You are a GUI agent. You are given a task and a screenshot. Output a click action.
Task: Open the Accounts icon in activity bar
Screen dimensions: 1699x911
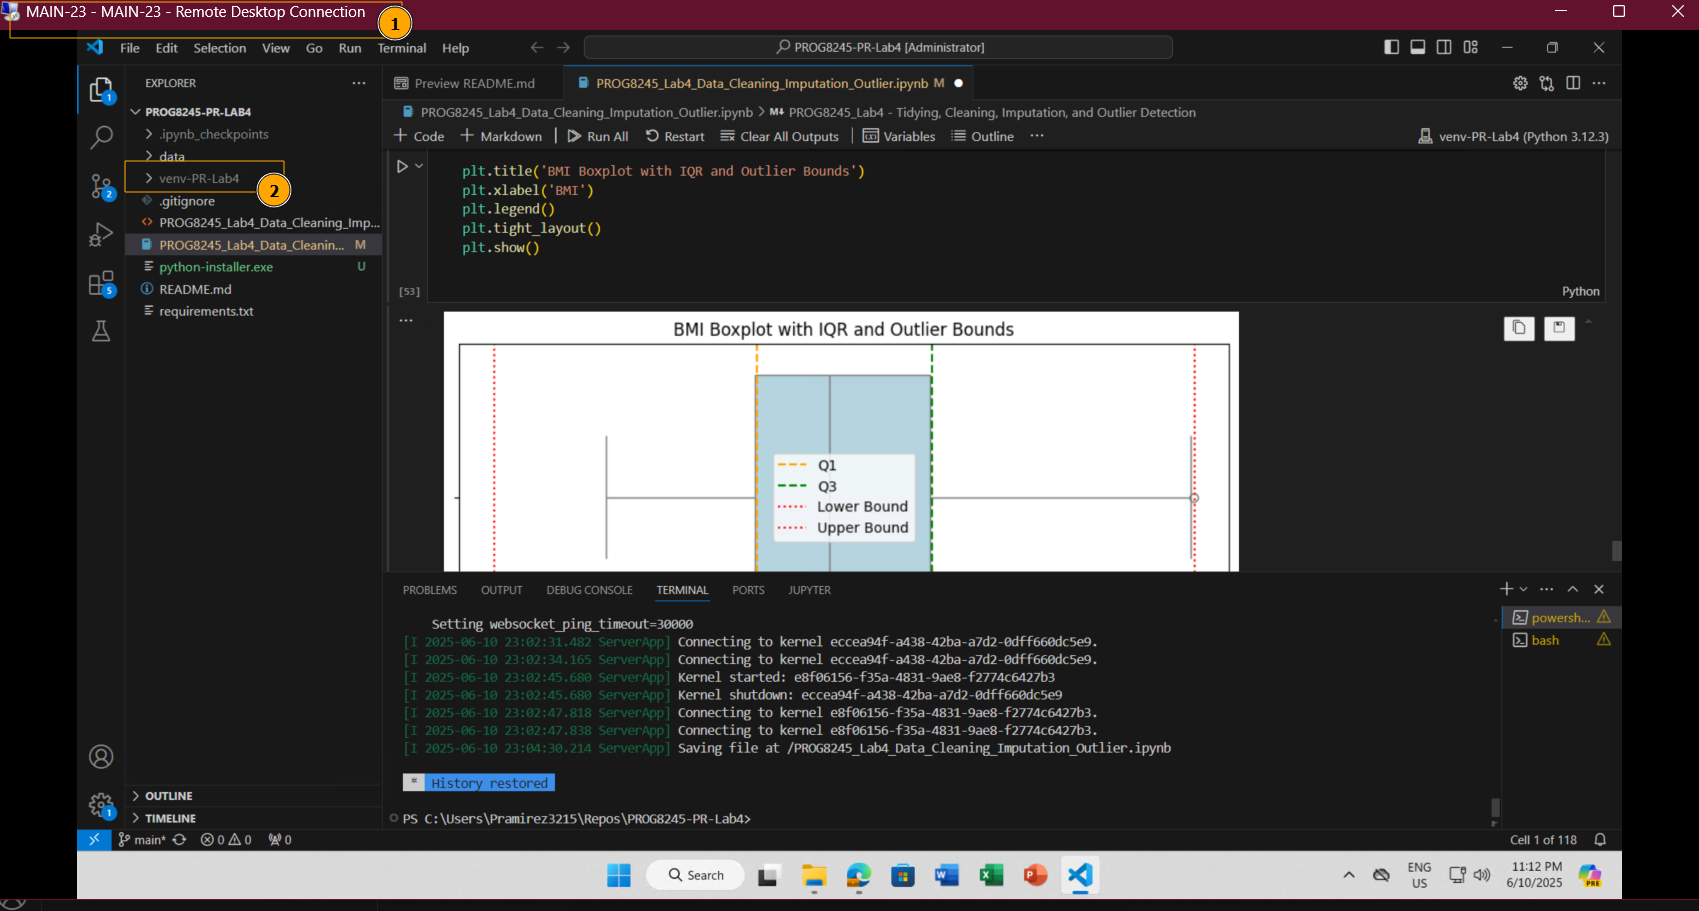pyautogui.click(x=101, y=757)
